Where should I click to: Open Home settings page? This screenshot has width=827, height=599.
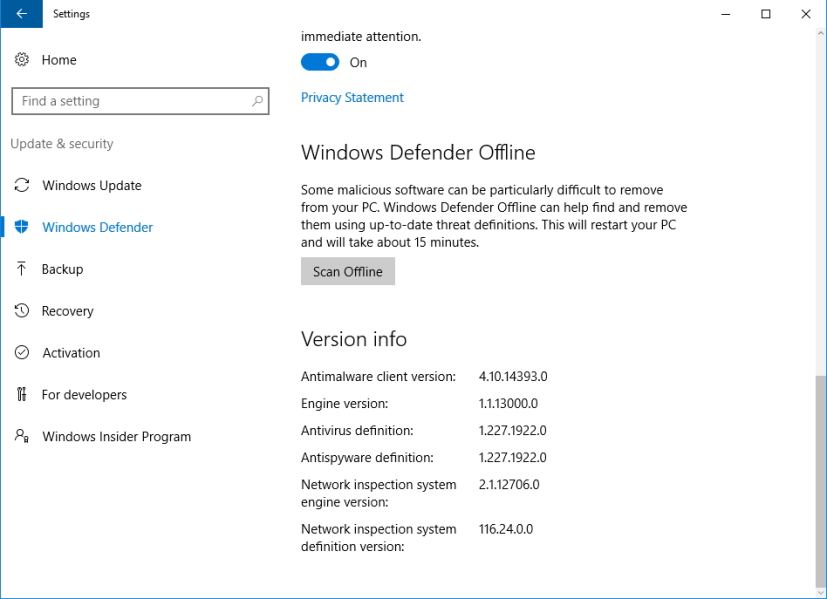coord(59,60)
